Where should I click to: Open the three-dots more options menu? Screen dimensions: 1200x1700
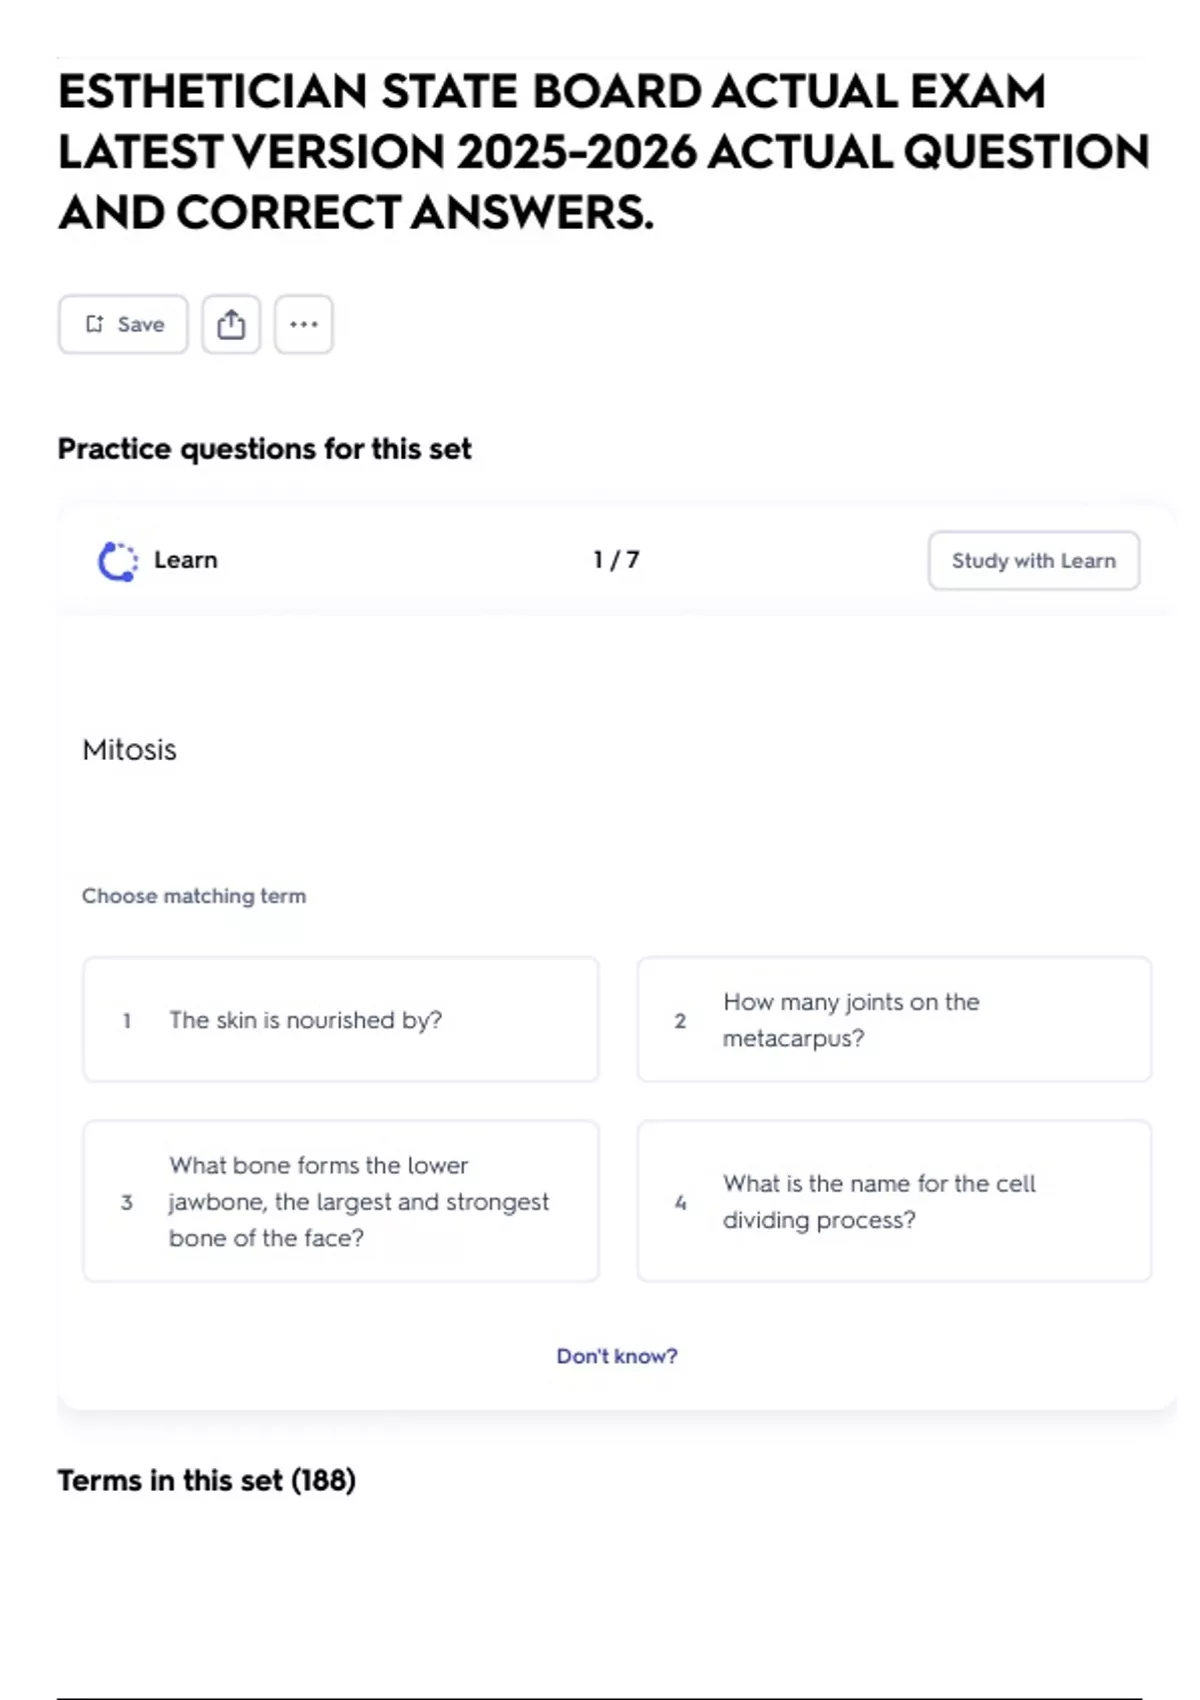coord(304,324)
